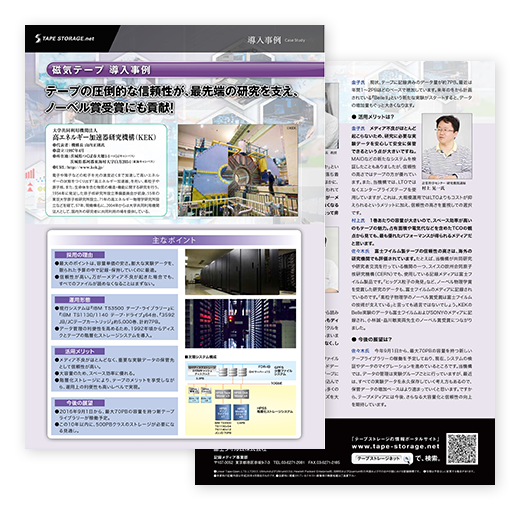This screenshot has height=510, width=520.
Task: Click the QR code on the back page
Action: coord(462,449)
